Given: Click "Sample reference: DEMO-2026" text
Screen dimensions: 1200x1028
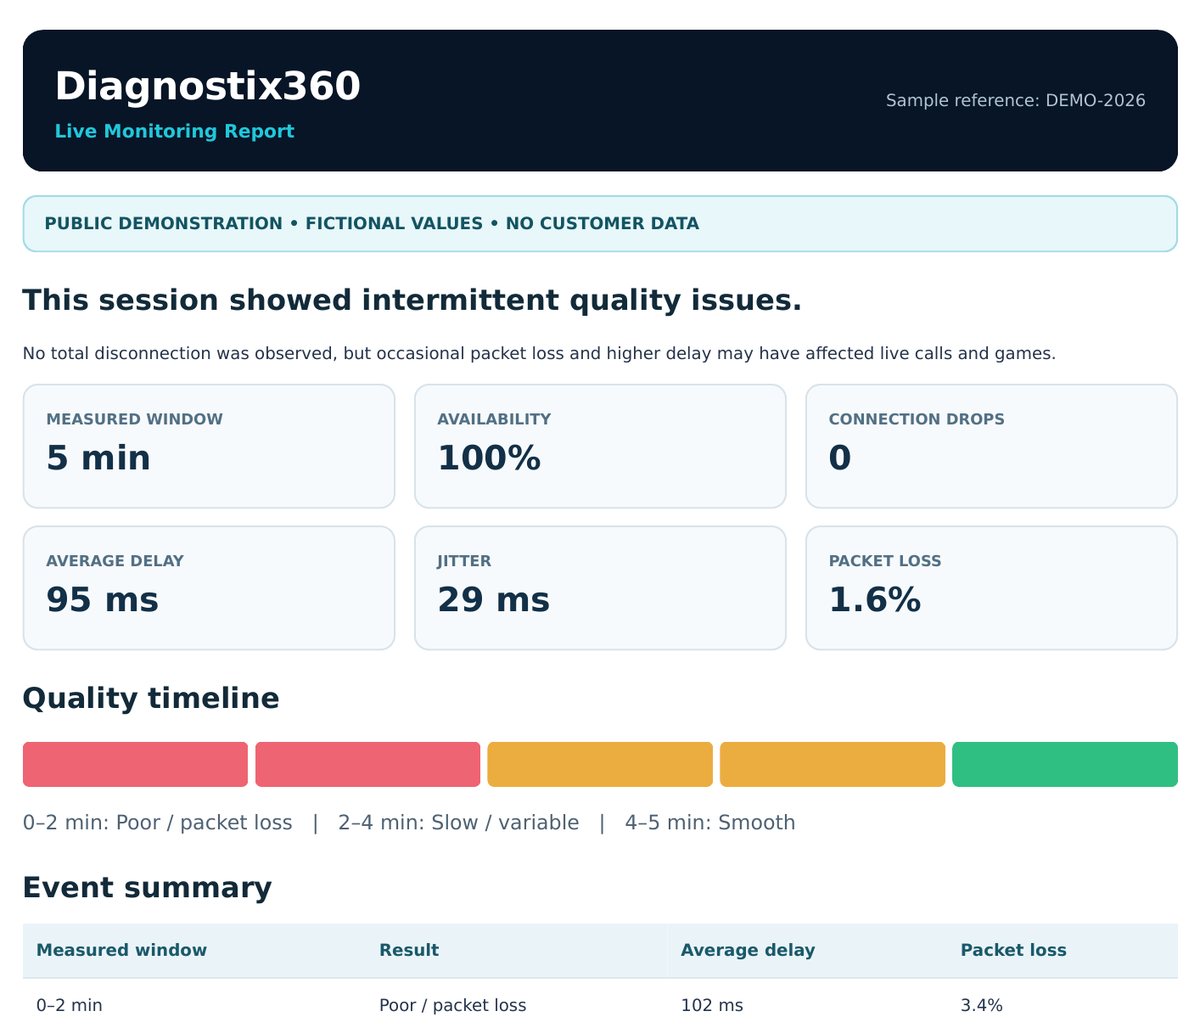Looking at the screenshot, I should click(1015, 100).
